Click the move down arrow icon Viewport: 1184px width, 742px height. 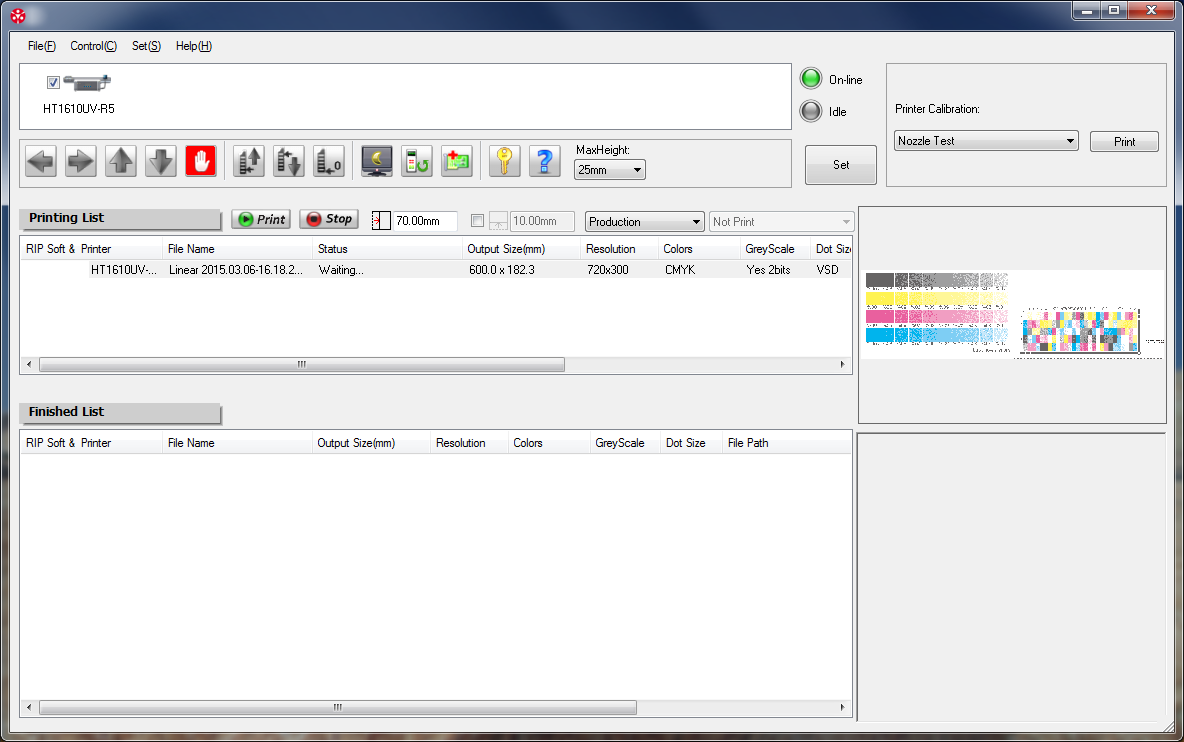point(161,161)
